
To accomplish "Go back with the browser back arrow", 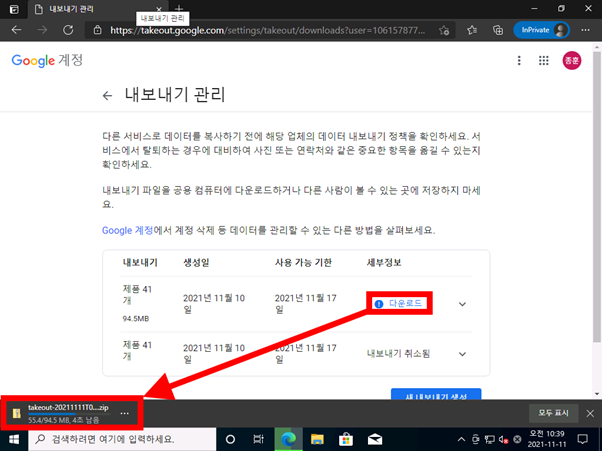I will [16, 30].
